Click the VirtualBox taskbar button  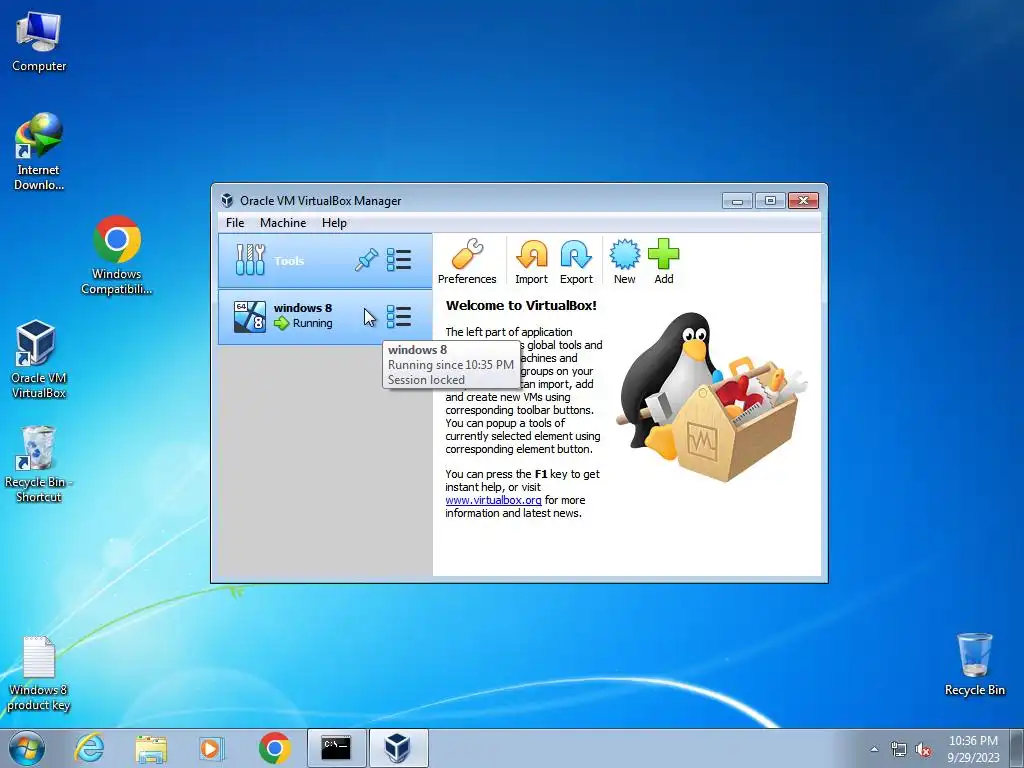click(x=398, y=748)
